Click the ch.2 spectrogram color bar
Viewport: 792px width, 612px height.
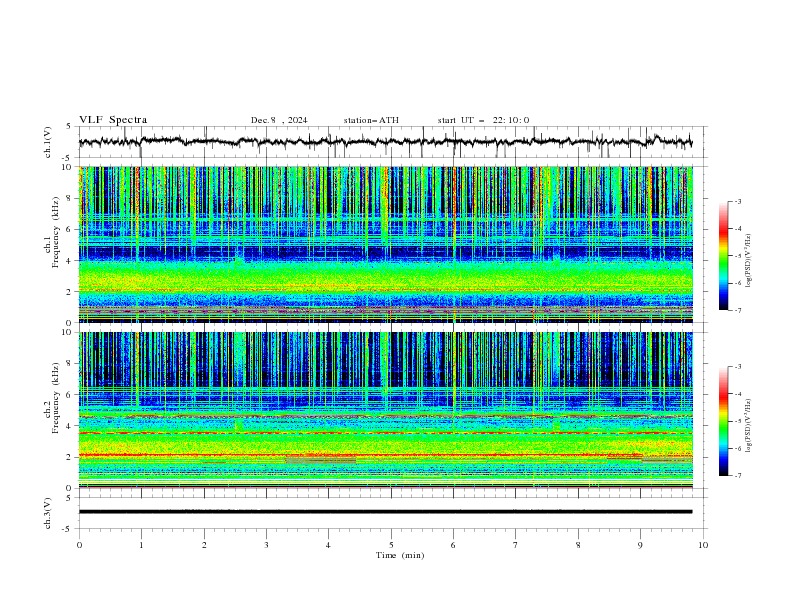point(724,421)
